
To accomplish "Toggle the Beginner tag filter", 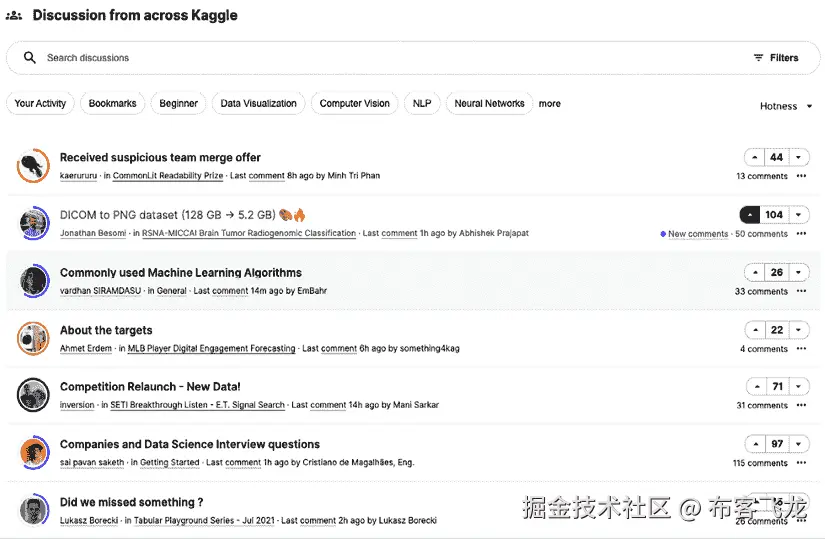I will tap(179, 104).
